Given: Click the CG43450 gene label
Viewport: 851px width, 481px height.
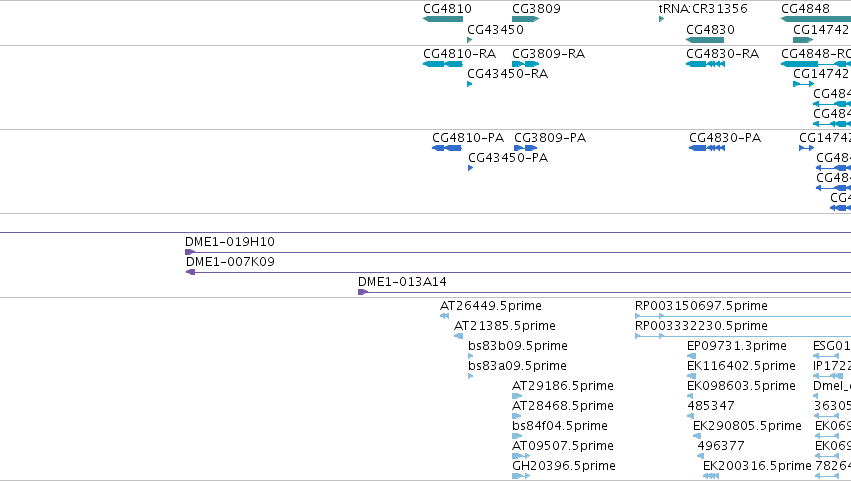Looking at the screenshot, I should point(496,29).
